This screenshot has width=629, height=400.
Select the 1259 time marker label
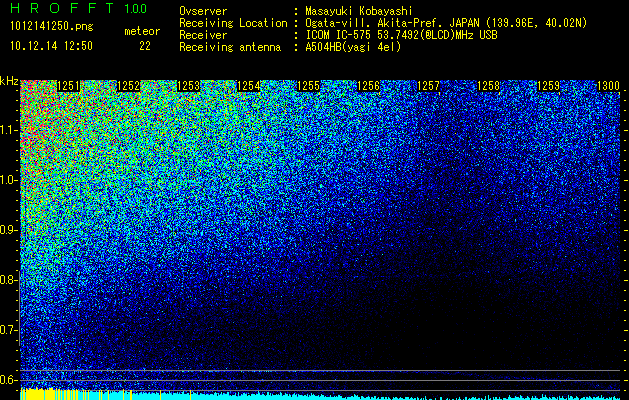[549, 86]
